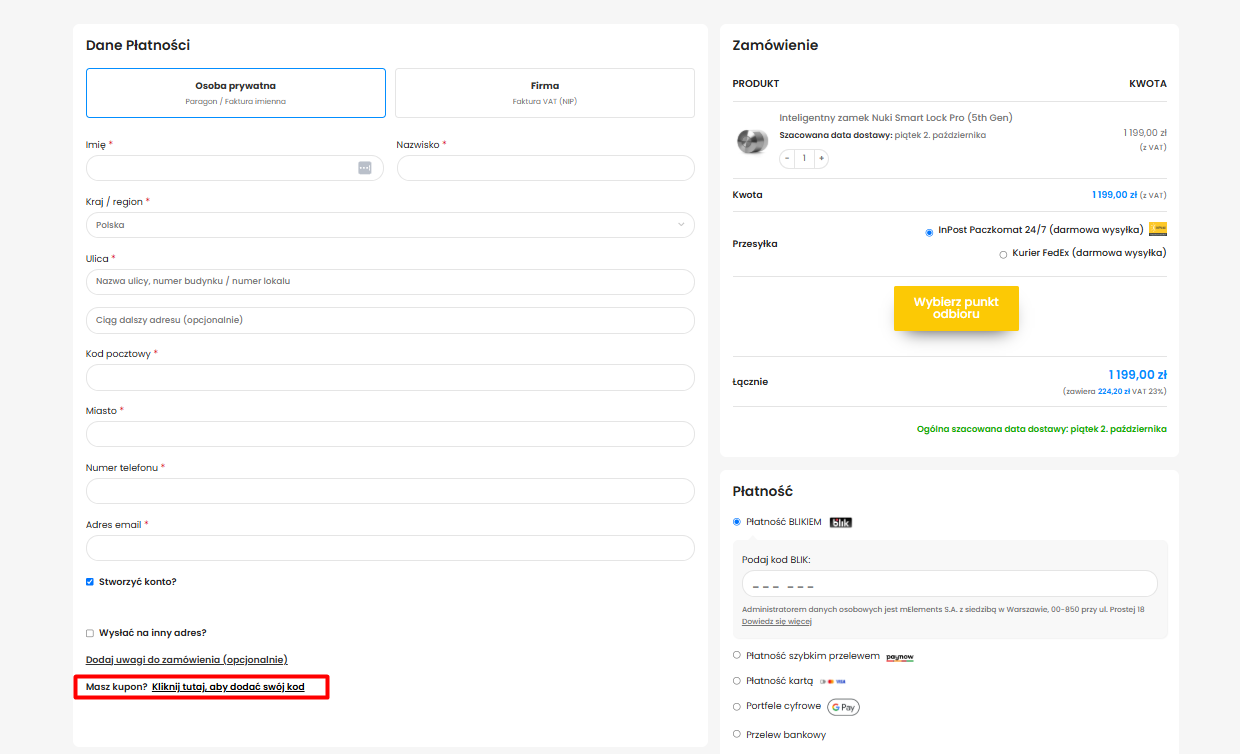Enable the Wysłać na inny adres checkbox

pos(90,633)
